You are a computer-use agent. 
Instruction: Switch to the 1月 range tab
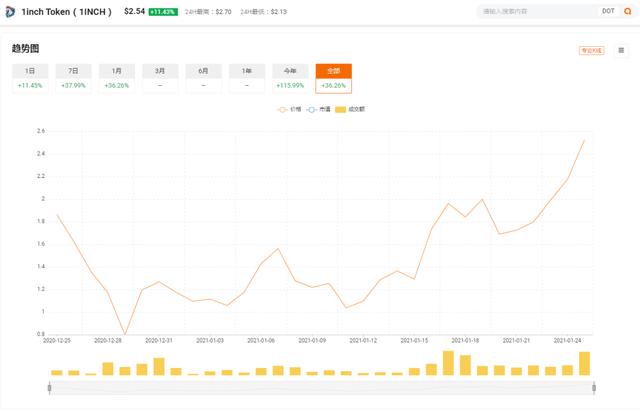[x=117, y=78]
